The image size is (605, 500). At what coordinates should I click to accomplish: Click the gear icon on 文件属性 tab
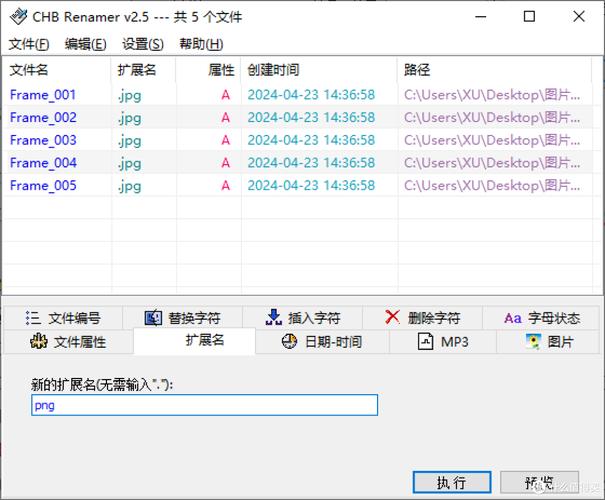(x=39, y=341)
